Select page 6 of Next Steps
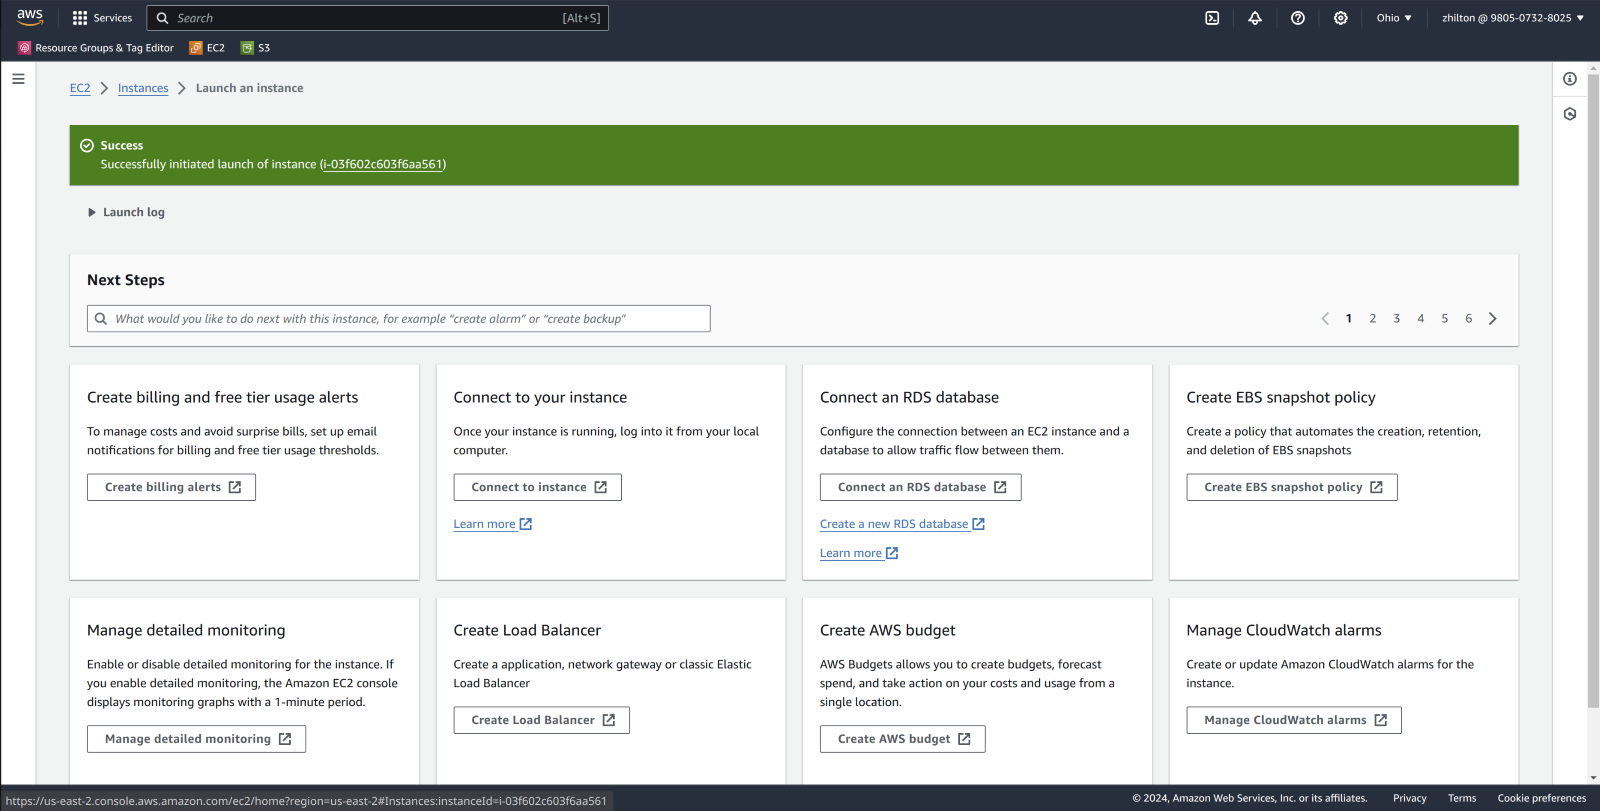The width and height of the screenshot is (1600, 811). (1469, 319)
